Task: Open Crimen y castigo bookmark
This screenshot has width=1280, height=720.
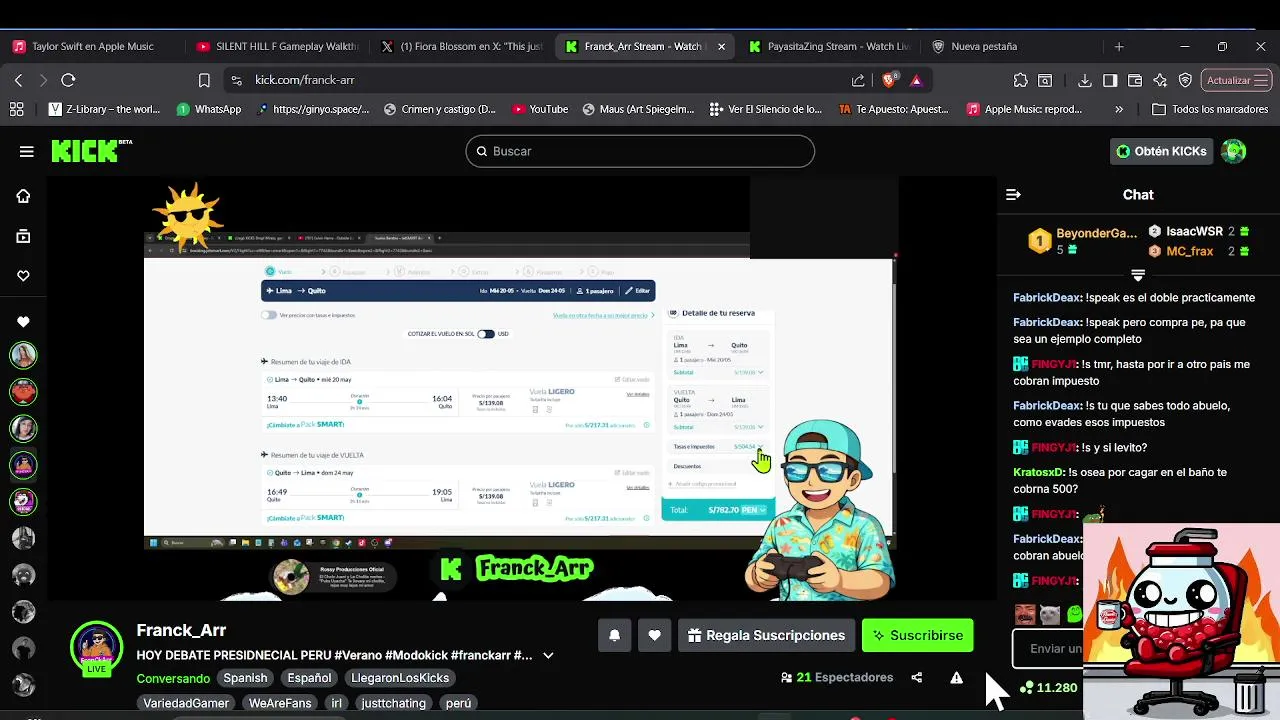Action: click(440, 109)
